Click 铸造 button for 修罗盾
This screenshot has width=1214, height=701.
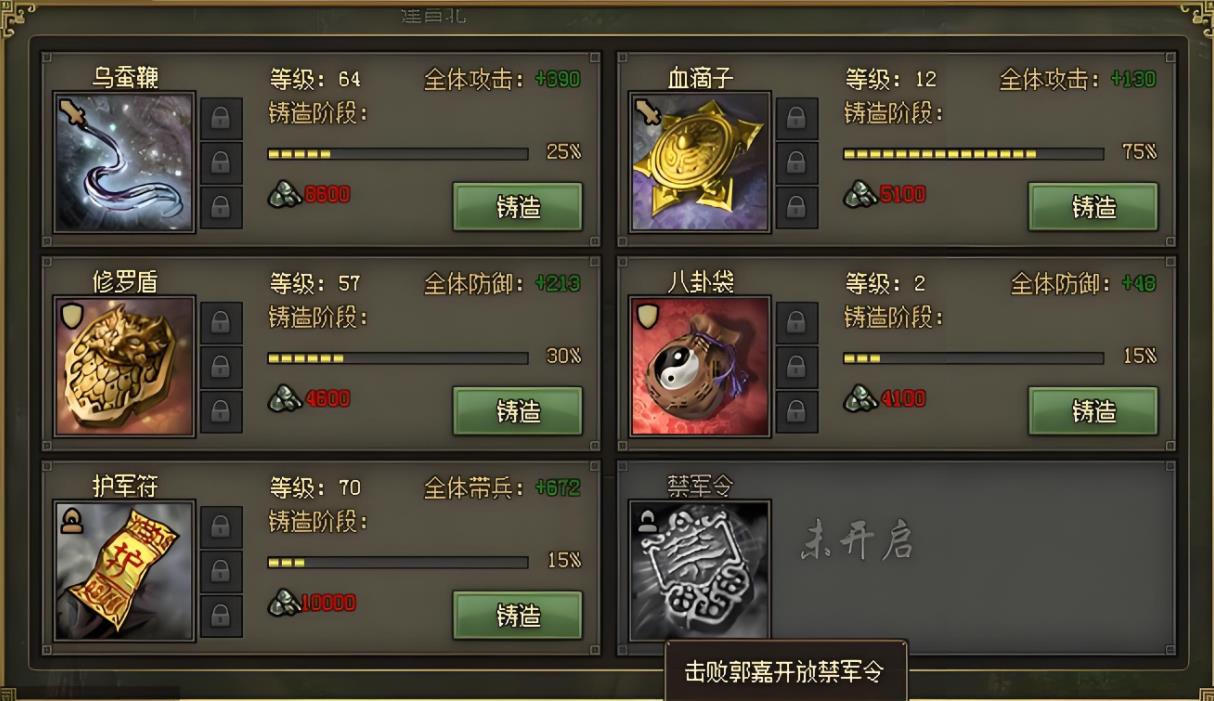518,411
